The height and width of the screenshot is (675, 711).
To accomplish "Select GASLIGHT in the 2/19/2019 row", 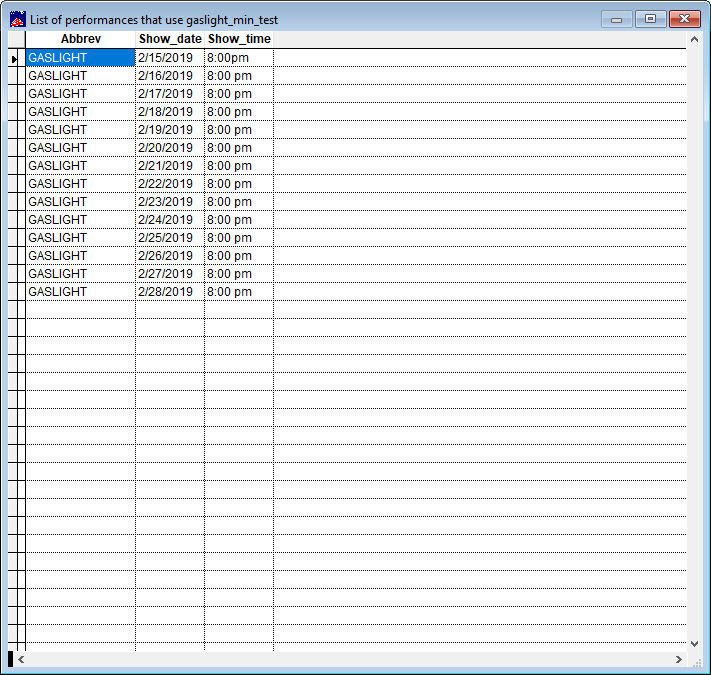I will [x=81, y=130].
